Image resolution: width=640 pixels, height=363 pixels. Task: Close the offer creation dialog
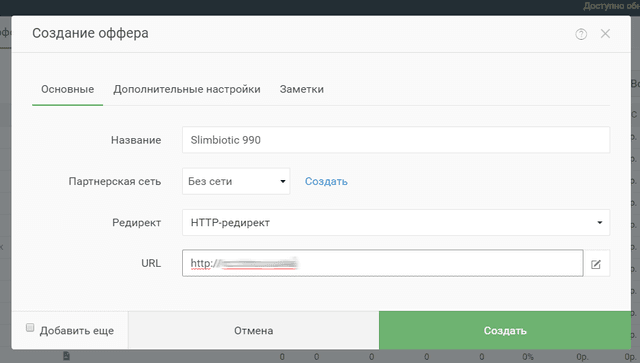[x=605, y=34]
